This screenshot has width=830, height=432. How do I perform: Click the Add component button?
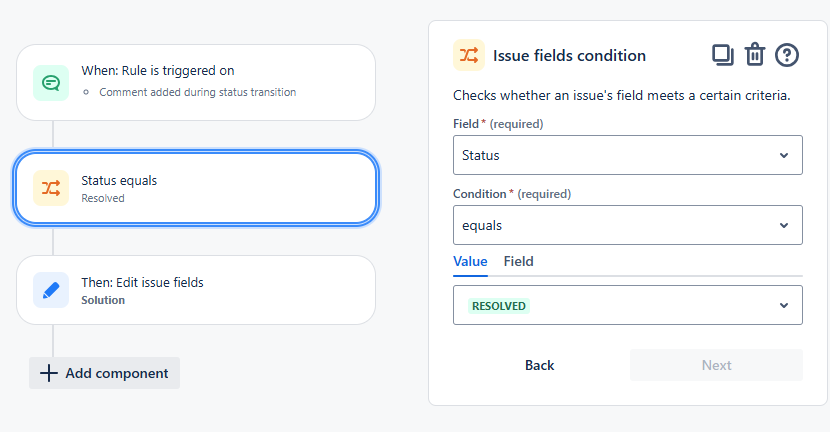(x=104, y=373)
